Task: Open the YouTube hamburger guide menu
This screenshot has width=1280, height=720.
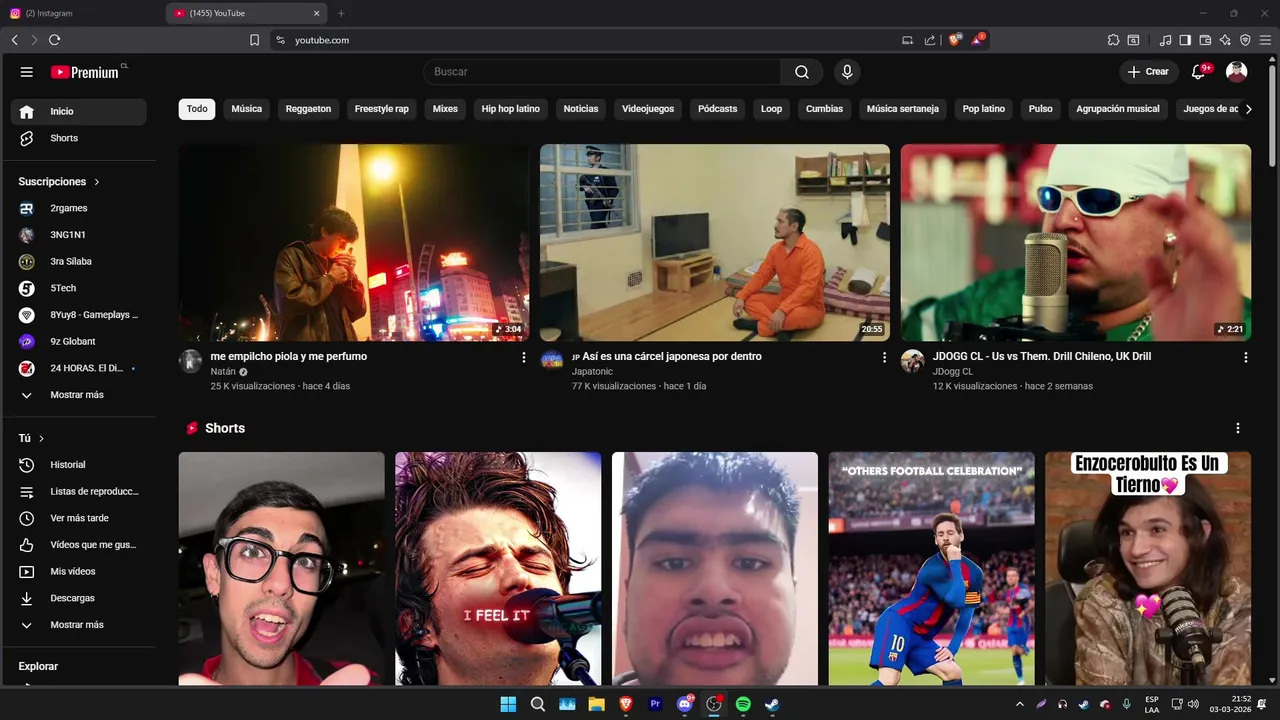Action: pos(27,72)
